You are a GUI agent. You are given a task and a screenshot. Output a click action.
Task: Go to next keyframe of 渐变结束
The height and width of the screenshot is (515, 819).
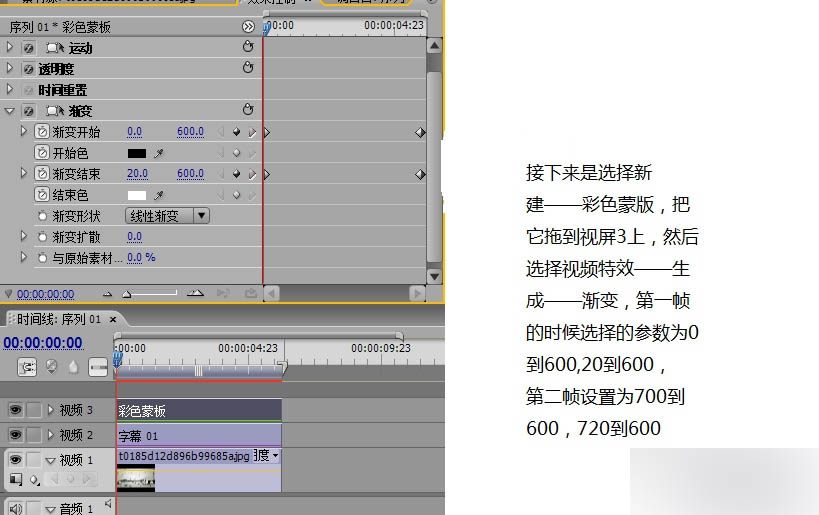pos(252,174)
